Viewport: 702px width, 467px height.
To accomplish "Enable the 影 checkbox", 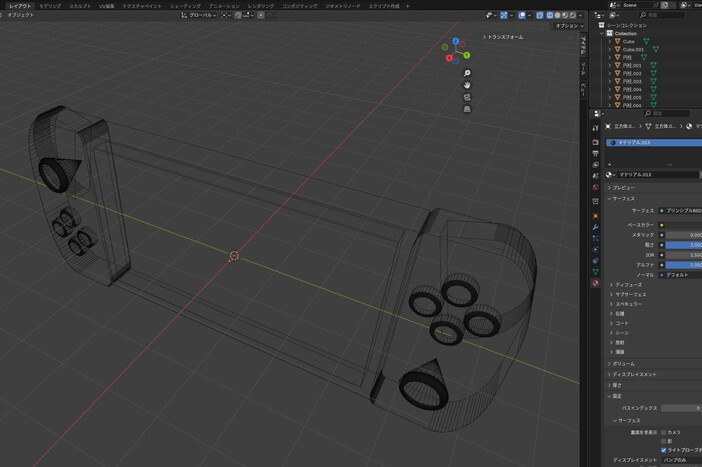I will point(664,441).
